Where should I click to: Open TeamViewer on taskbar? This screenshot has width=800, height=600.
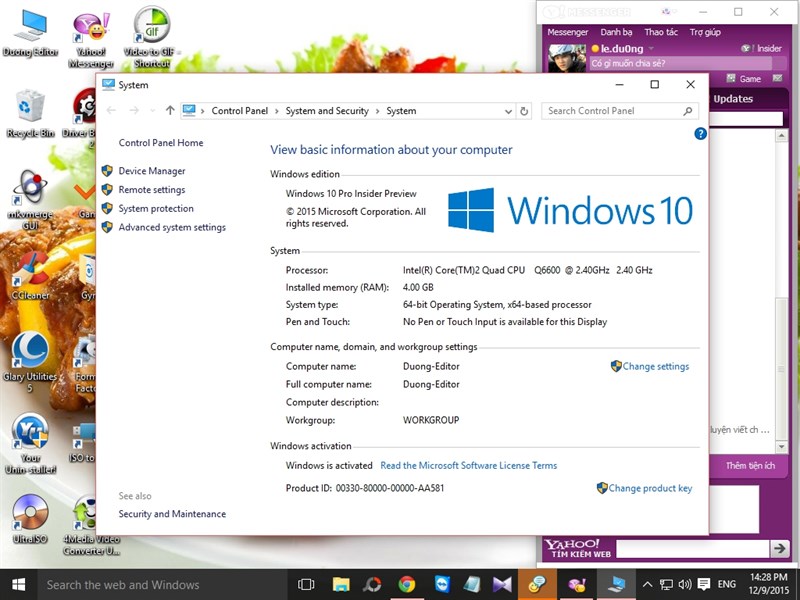(442, 585)
